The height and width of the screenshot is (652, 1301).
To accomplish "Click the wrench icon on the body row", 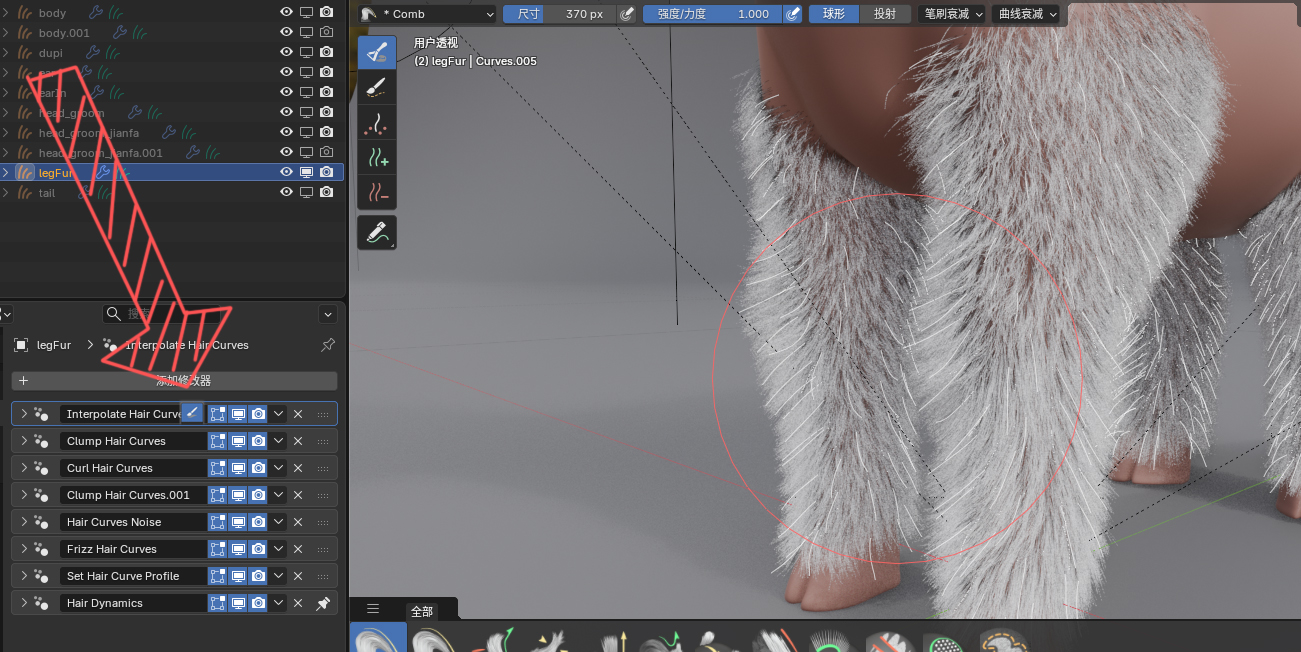I will click(x=96, y=12).
